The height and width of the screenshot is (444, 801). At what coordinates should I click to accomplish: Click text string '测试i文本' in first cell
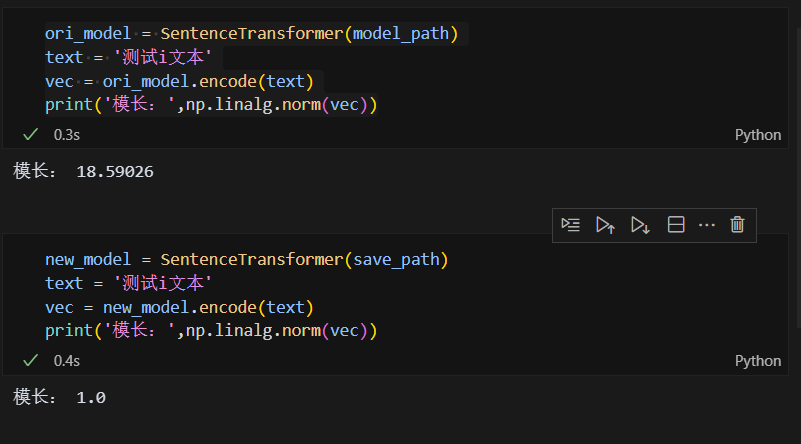(162, 57)
